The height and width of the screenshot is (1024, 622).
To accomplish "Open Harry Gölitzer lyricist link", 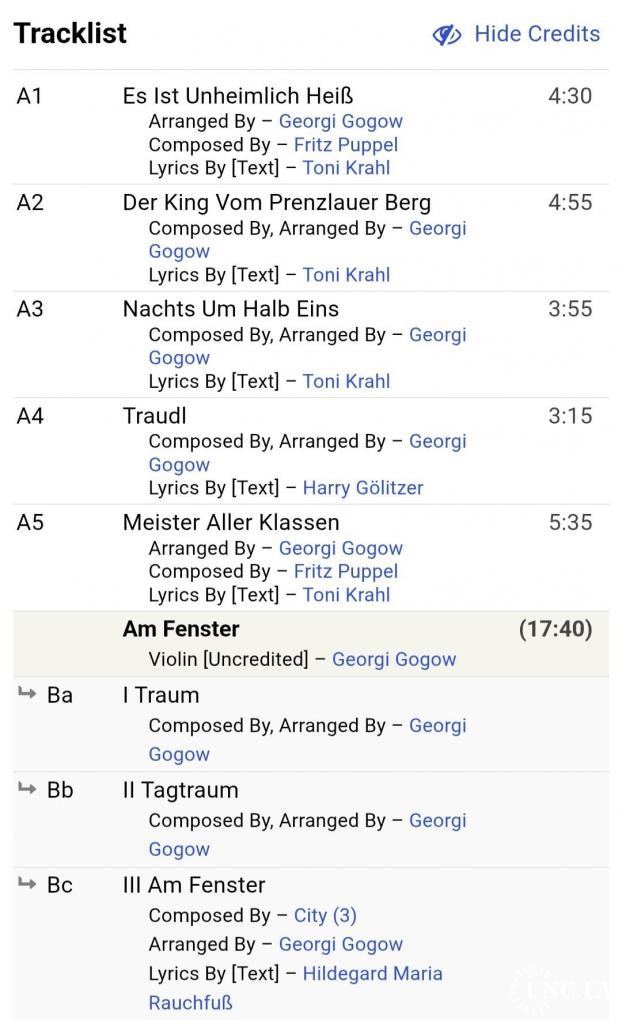I will coord(363,488).
